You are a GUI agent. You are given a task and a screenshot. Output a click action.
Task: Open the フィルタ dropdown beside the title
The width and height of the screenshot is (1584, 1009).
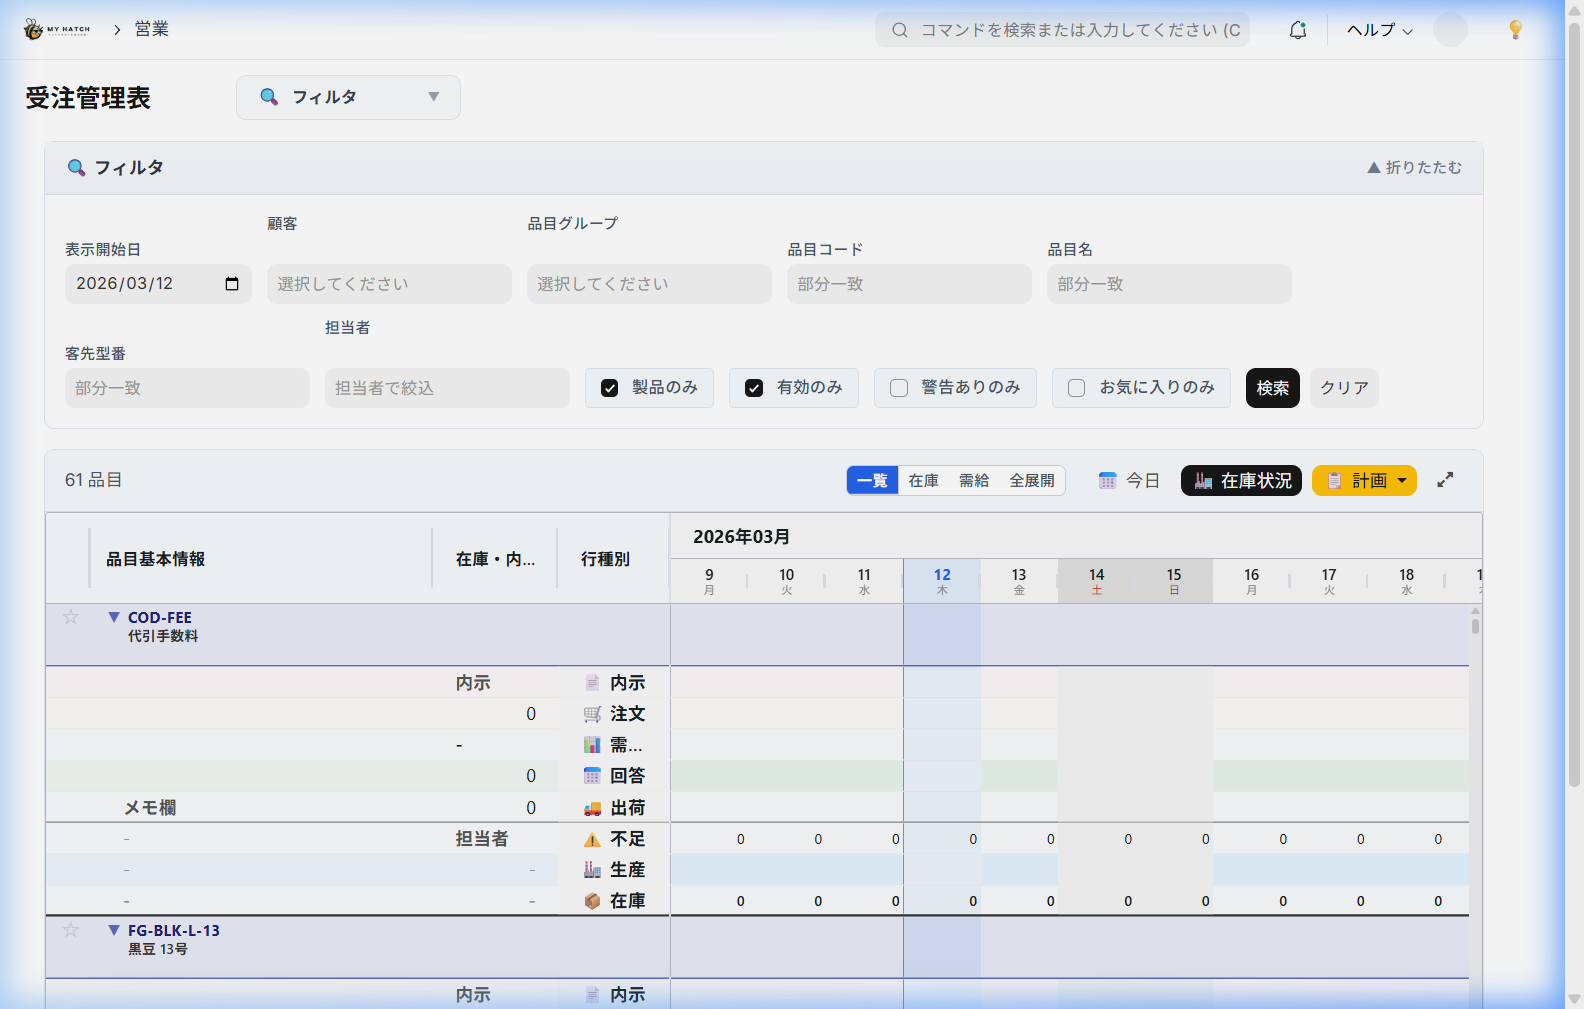(348, 97)
